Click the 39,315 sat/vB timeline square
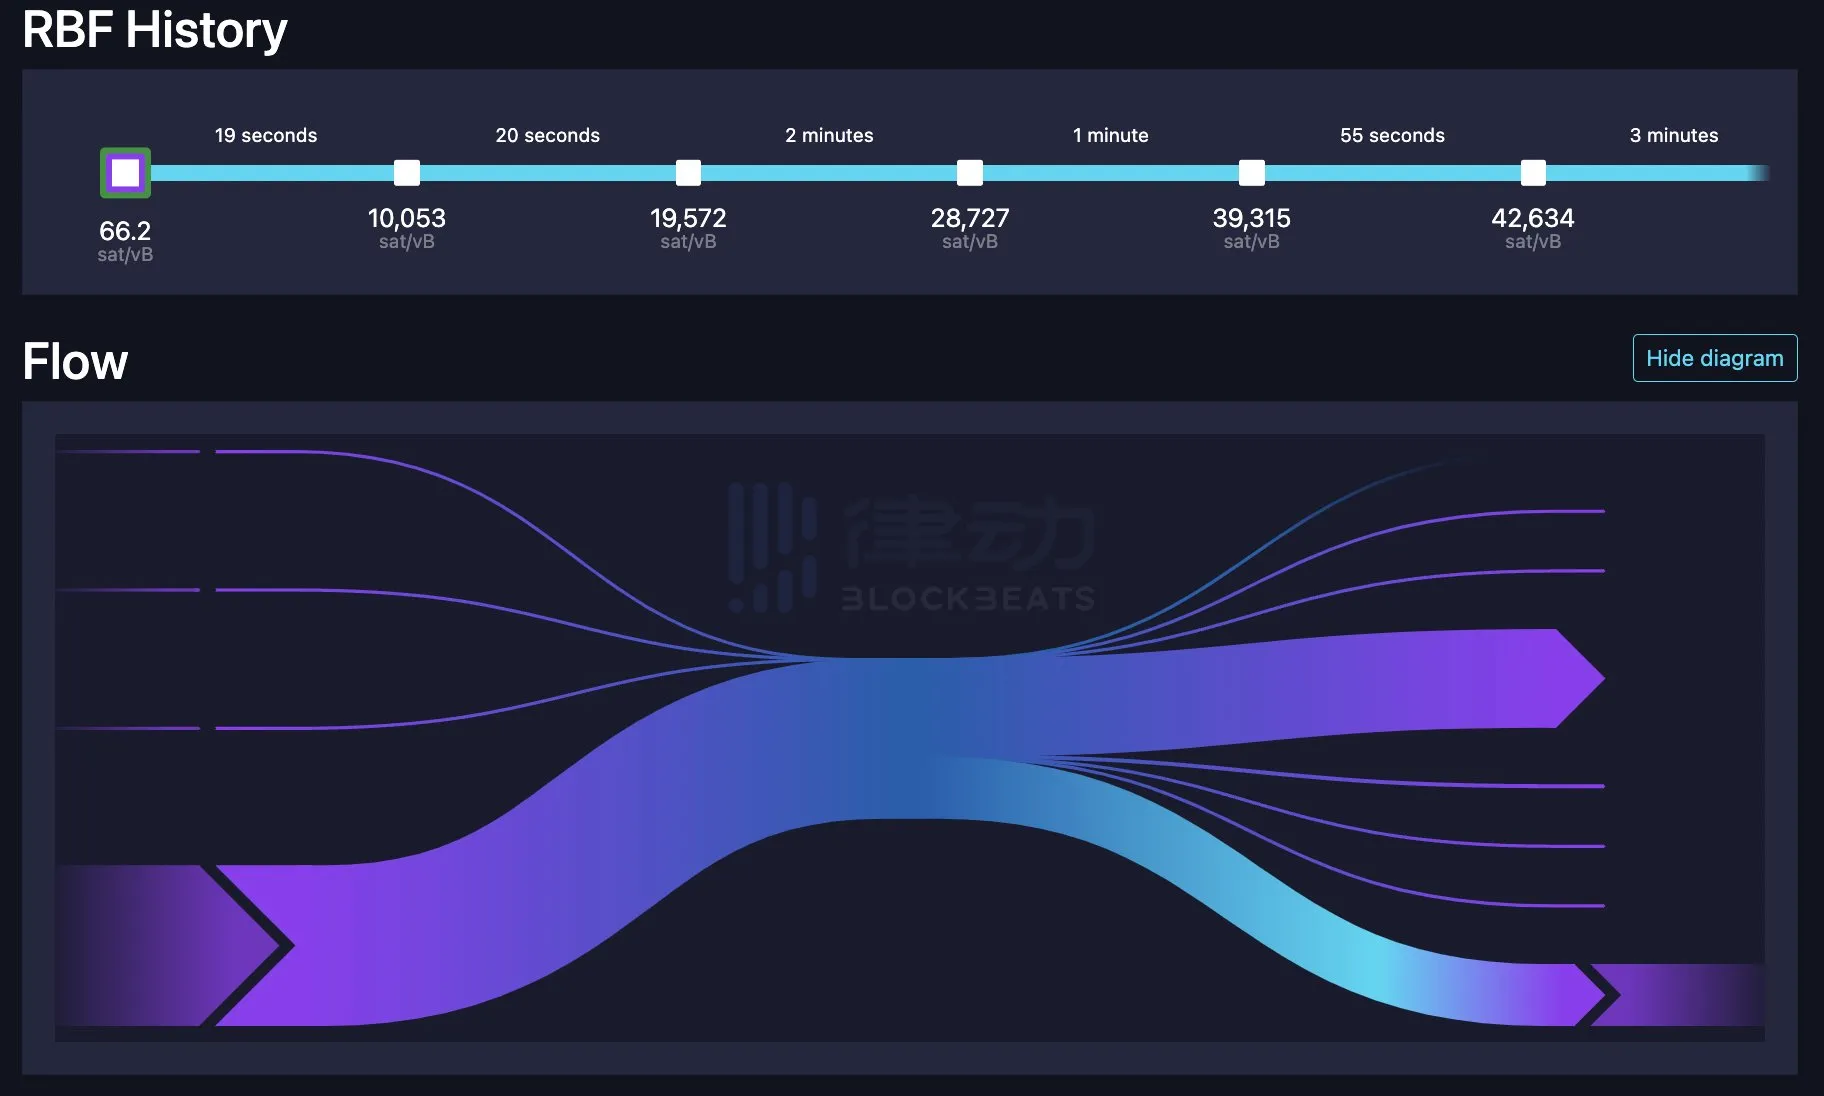The width and height of the screenshot is (1824, 1096). pyautogui.click(x=1251, y=173)
